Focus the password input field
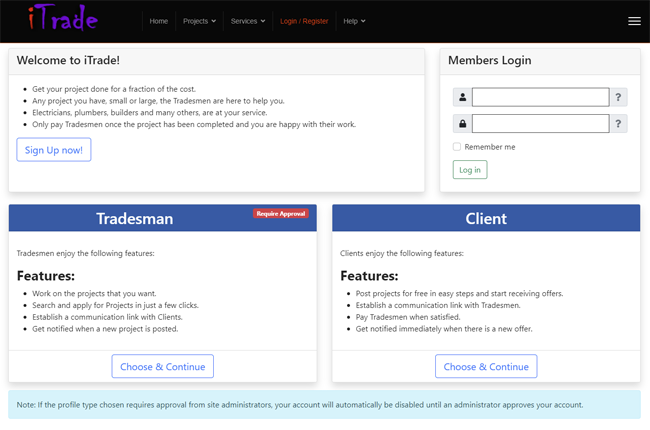The height and width of the screenshot is (430, 650). [541, 124]
